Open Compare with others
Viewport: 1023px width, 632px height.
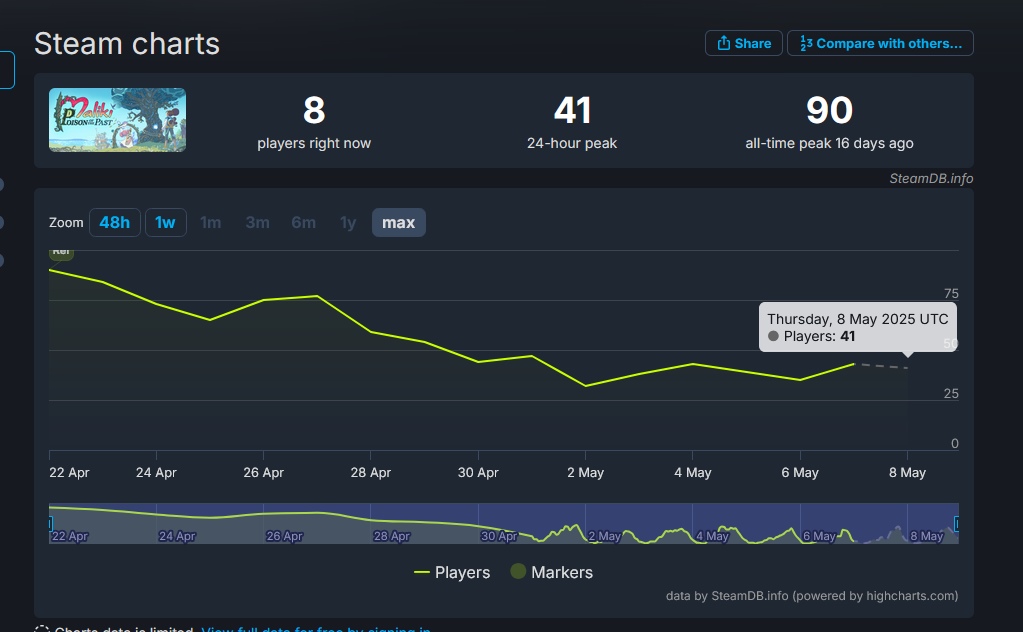point(880,43)
